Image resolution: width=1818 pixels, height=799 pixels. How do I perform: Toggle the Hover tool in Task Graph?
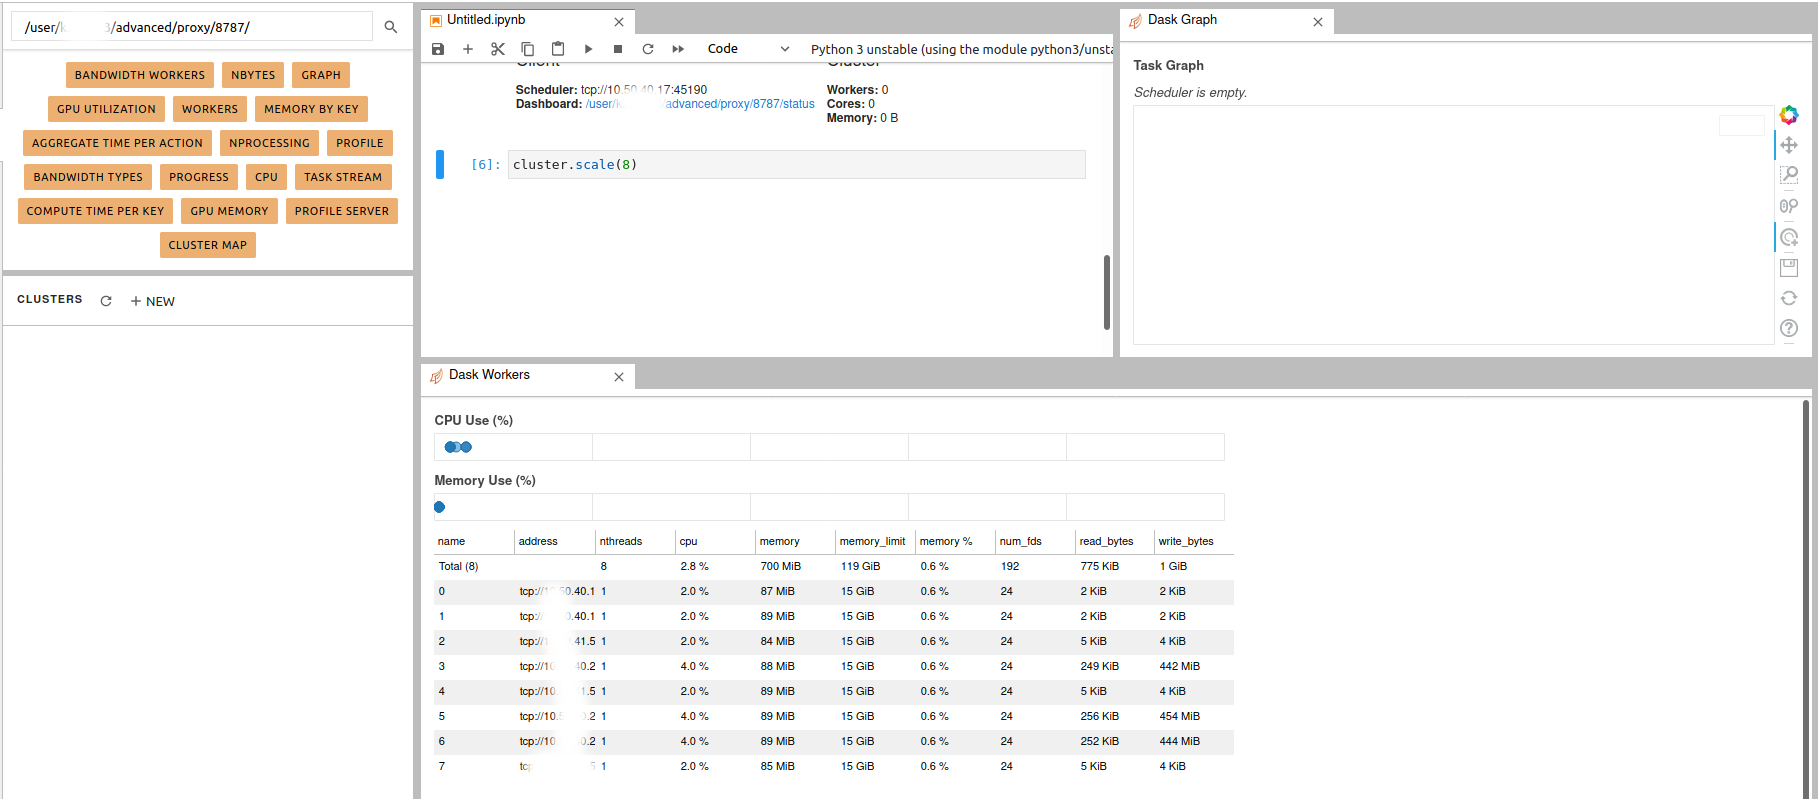1789,237
